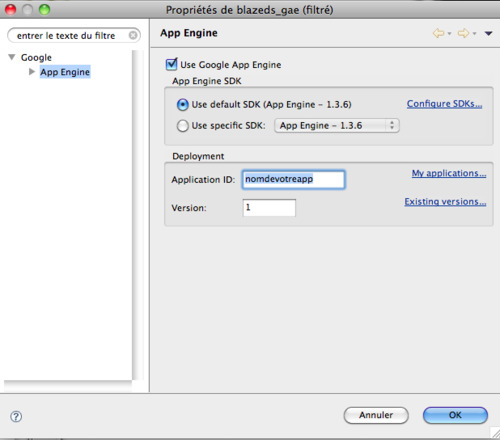Expand the App Engine tree node

[32, 72]
